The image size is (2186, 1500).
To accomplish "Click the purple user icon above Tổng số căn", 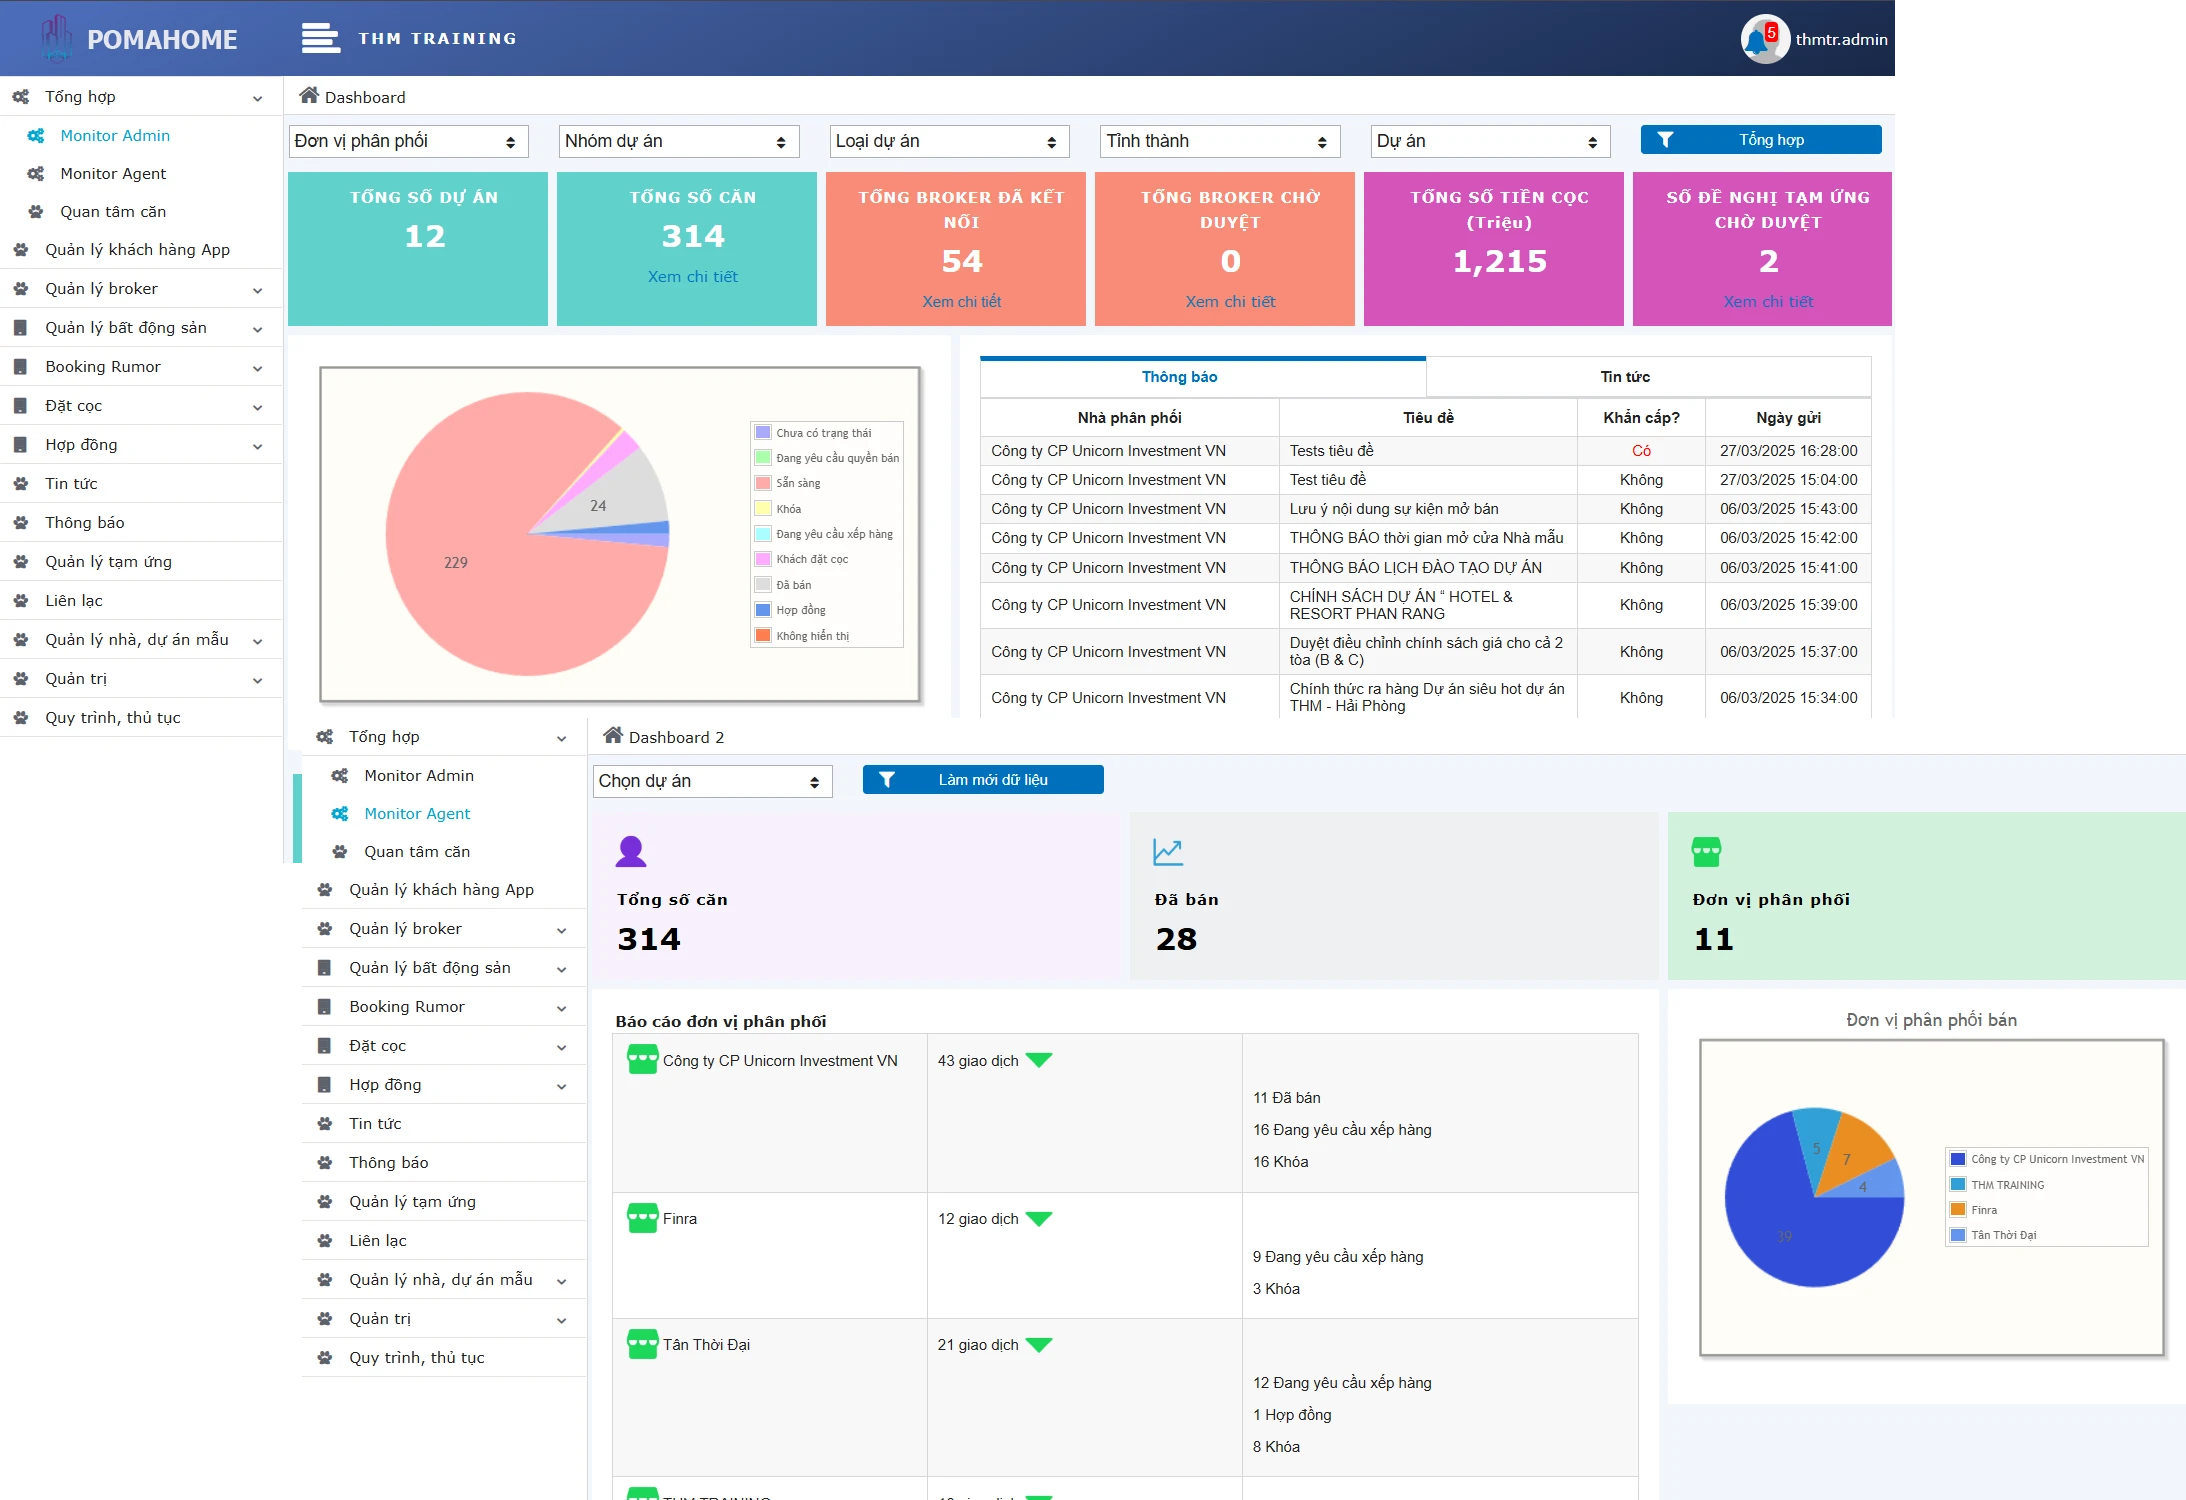I will tap(631, 851).
